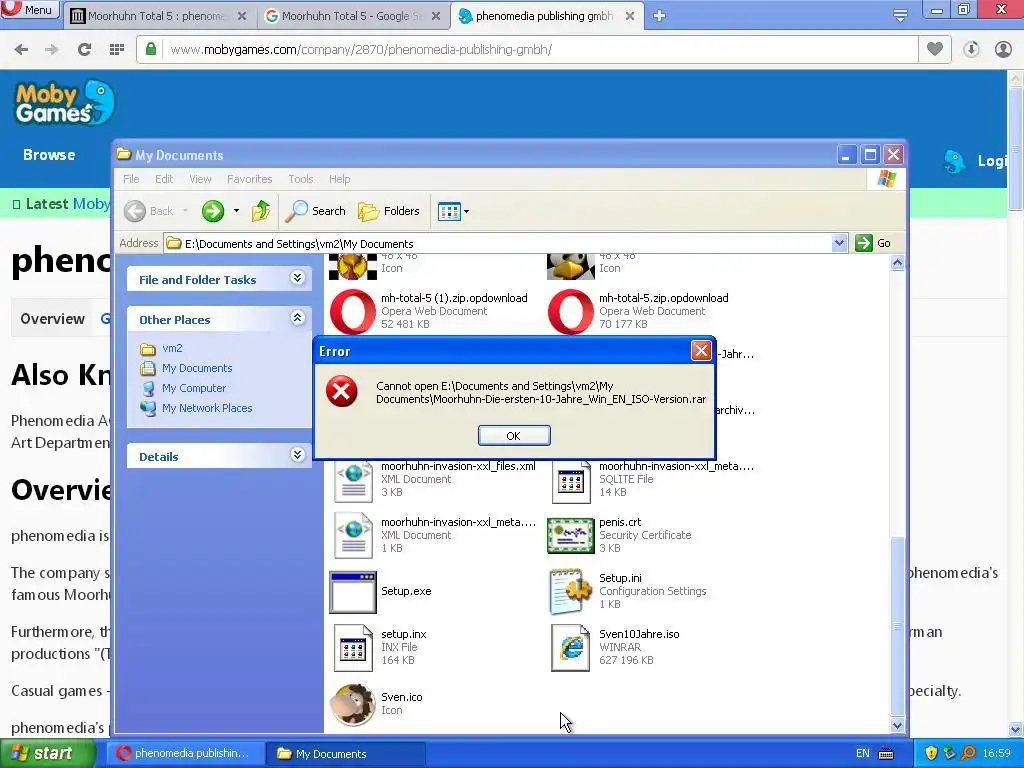Open browser downloads icon

click(x=971, y=50)
